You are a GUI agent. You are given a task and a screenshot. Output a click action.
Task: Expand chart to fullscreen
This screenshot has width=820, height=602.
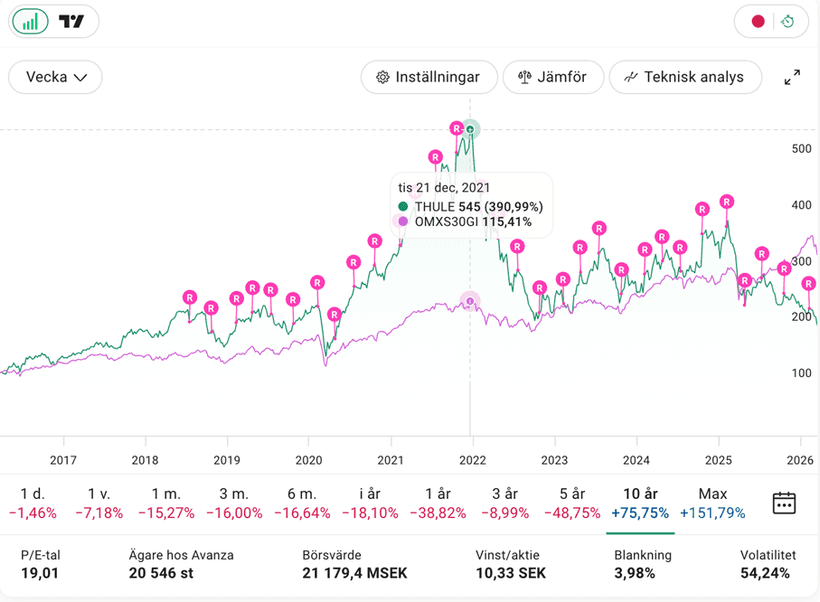coord(792,77)
